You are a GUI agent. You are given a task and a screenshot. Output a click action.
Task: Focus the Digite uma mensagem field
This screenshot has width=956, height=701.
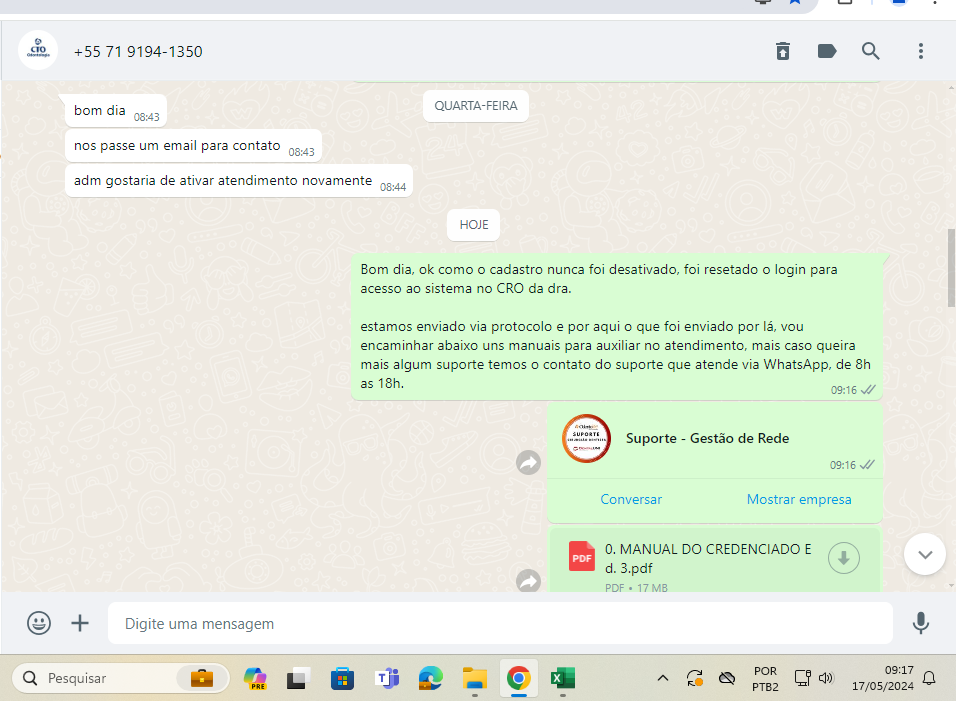(x=500, y=623)
